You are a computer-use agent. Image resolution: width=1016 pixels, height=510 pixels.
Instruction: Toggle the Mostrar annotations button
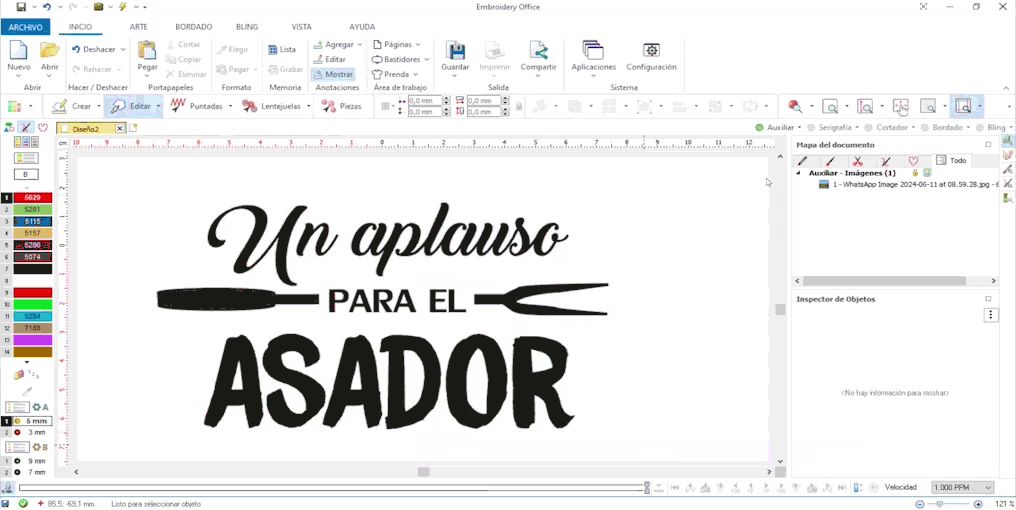coord(332,74)
